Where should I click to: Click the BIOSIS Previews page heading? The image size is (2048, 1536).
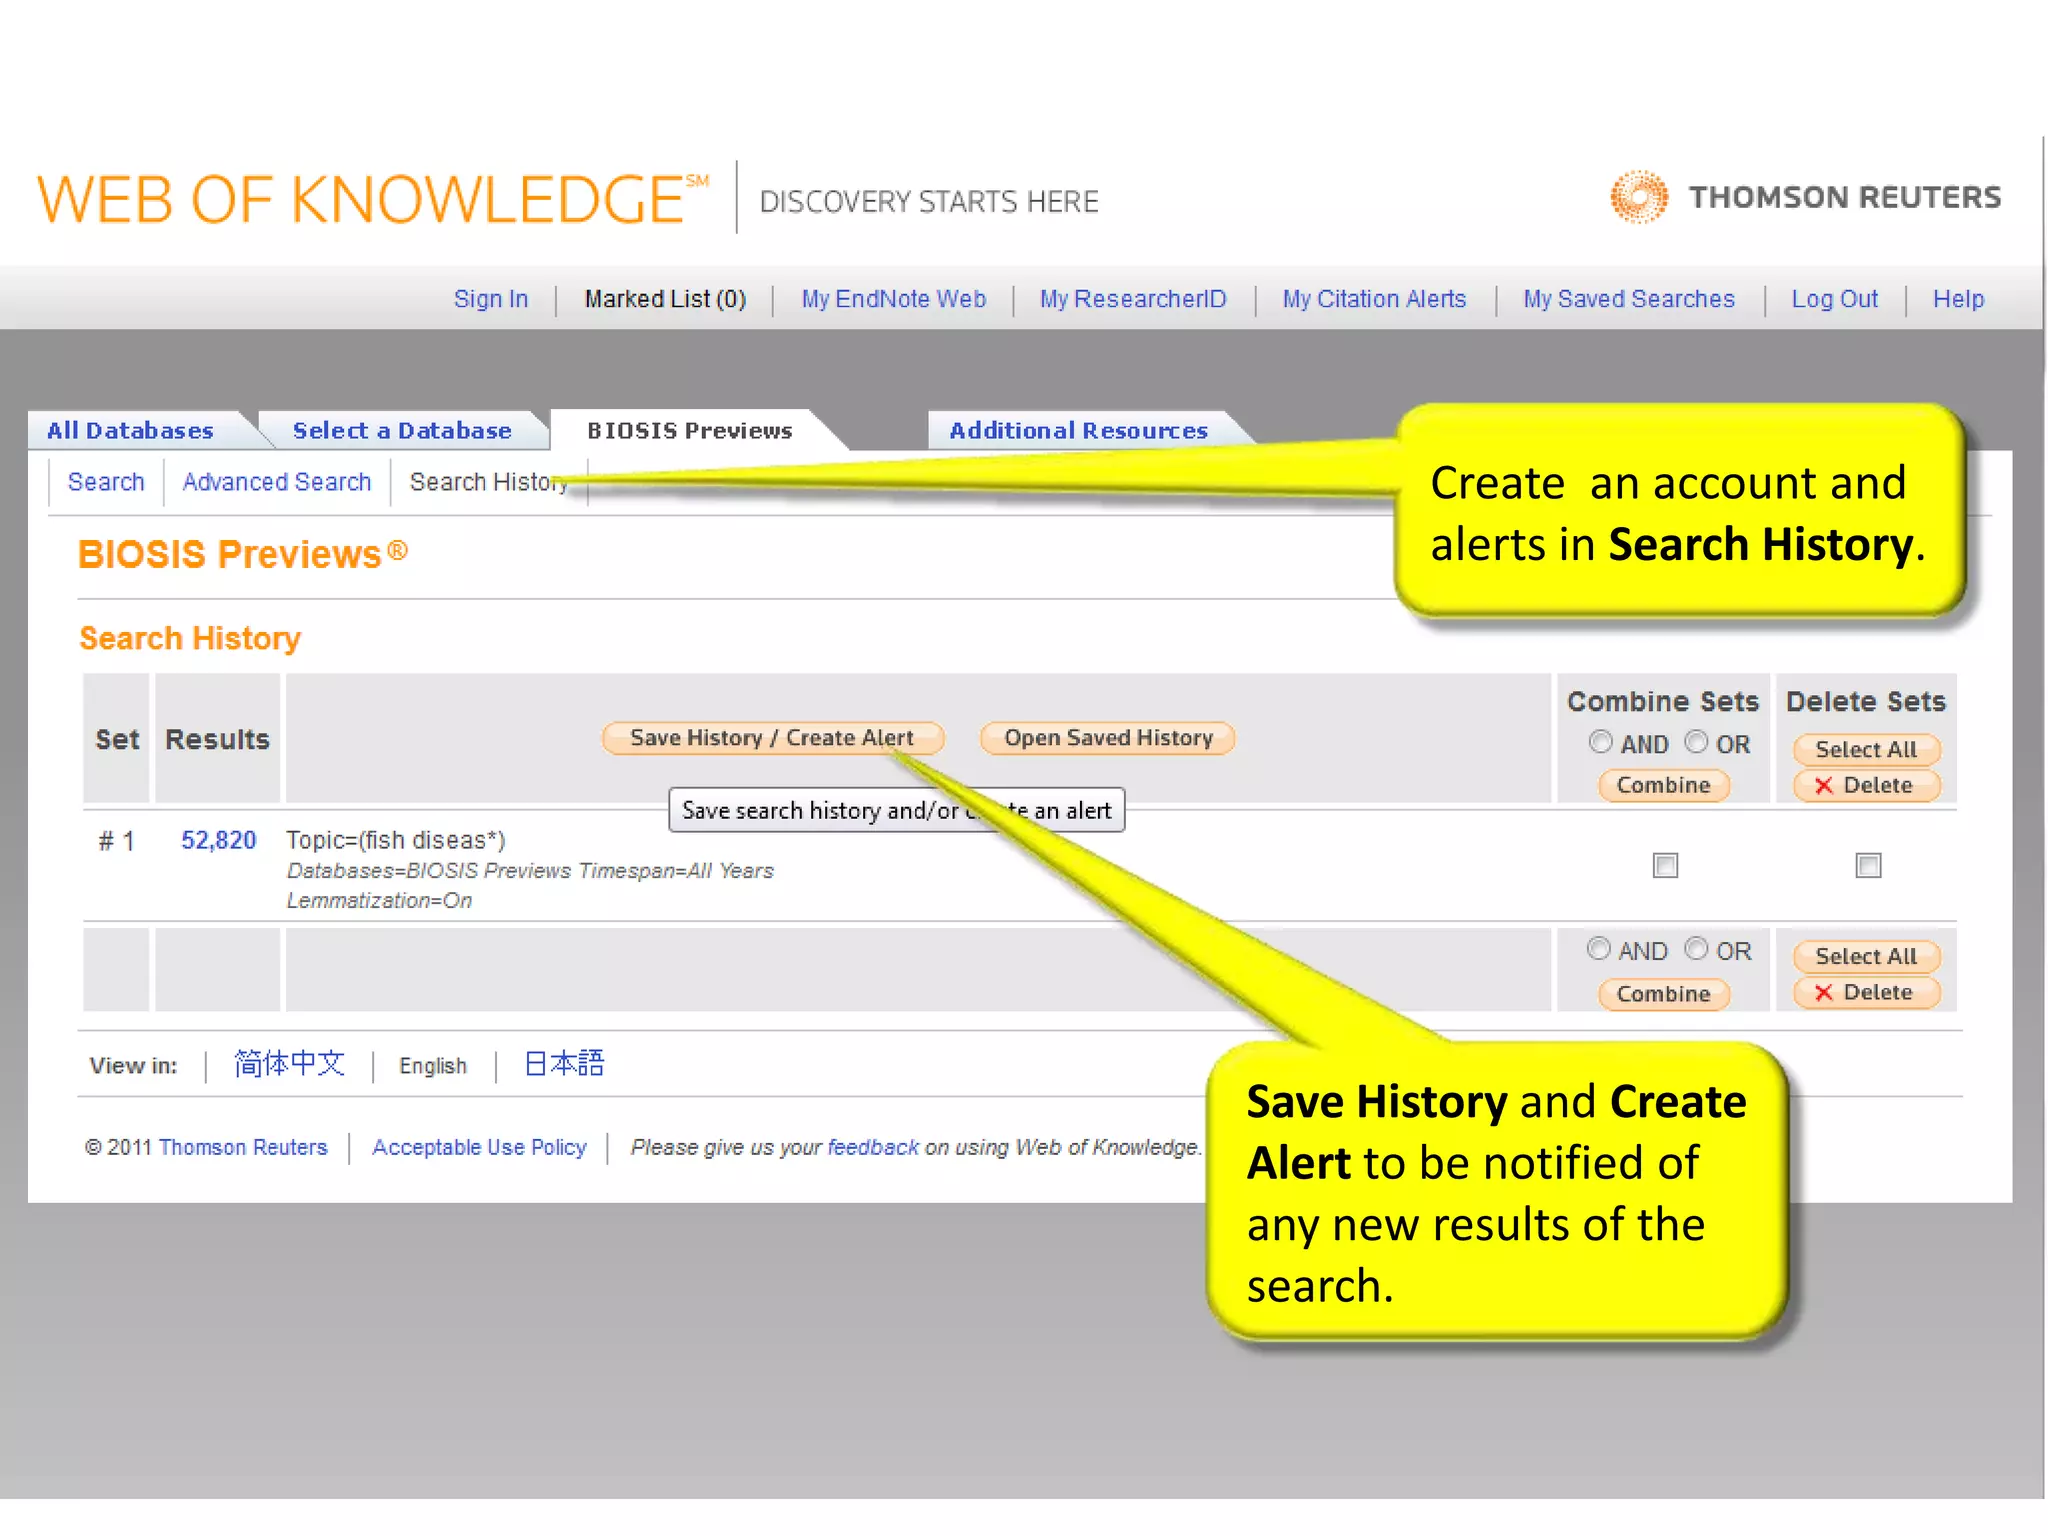click(x=243, y=554)
